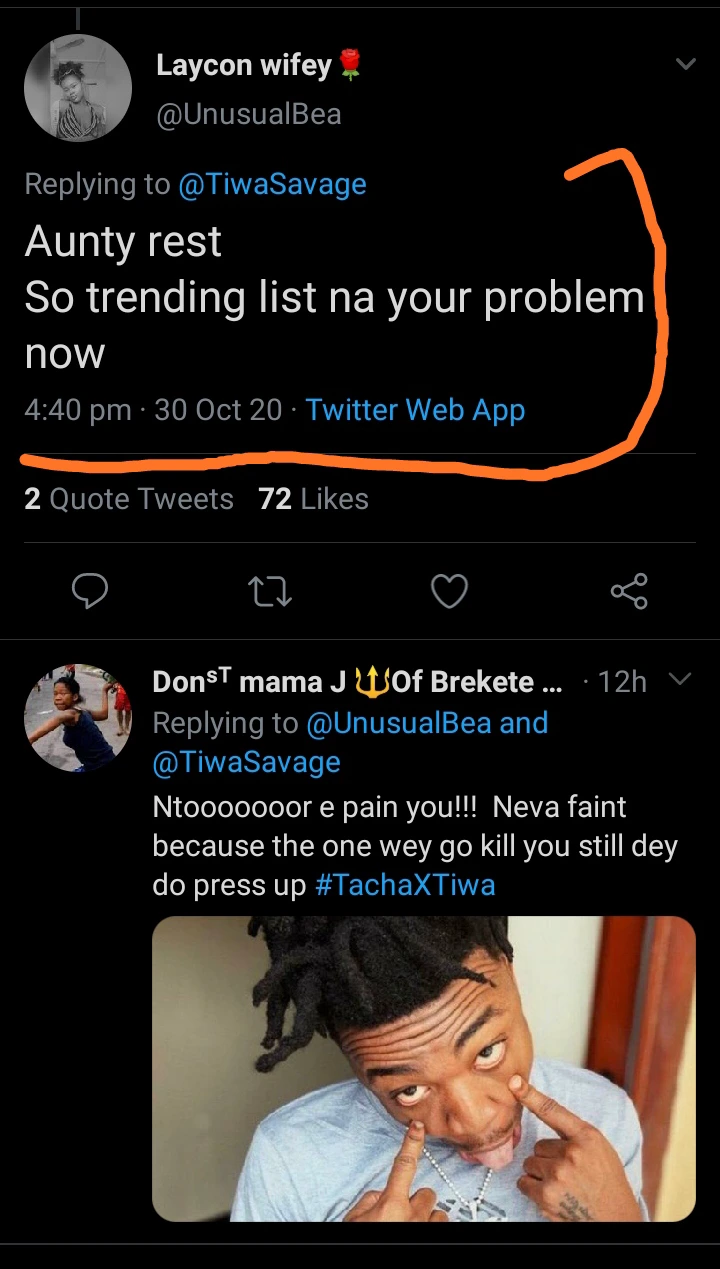Image resolution: width=720 pixels, height=1269 pixels.
Task: Tap the Laycon wifey display name
Action: coord(244,66)
